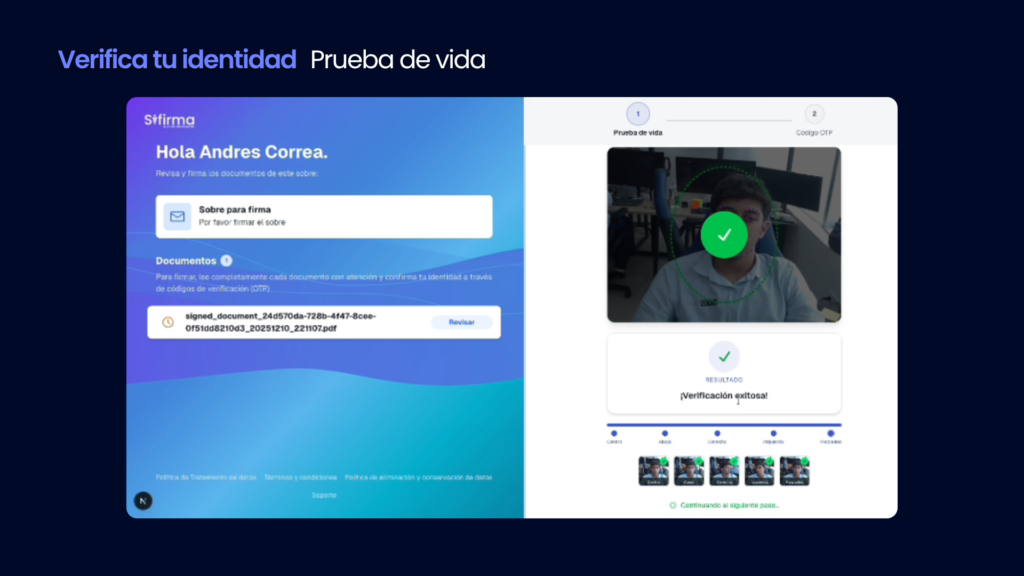Click the round N icon at bottom left
Screen dimensions: 1024x576
(x=143, y=500)
